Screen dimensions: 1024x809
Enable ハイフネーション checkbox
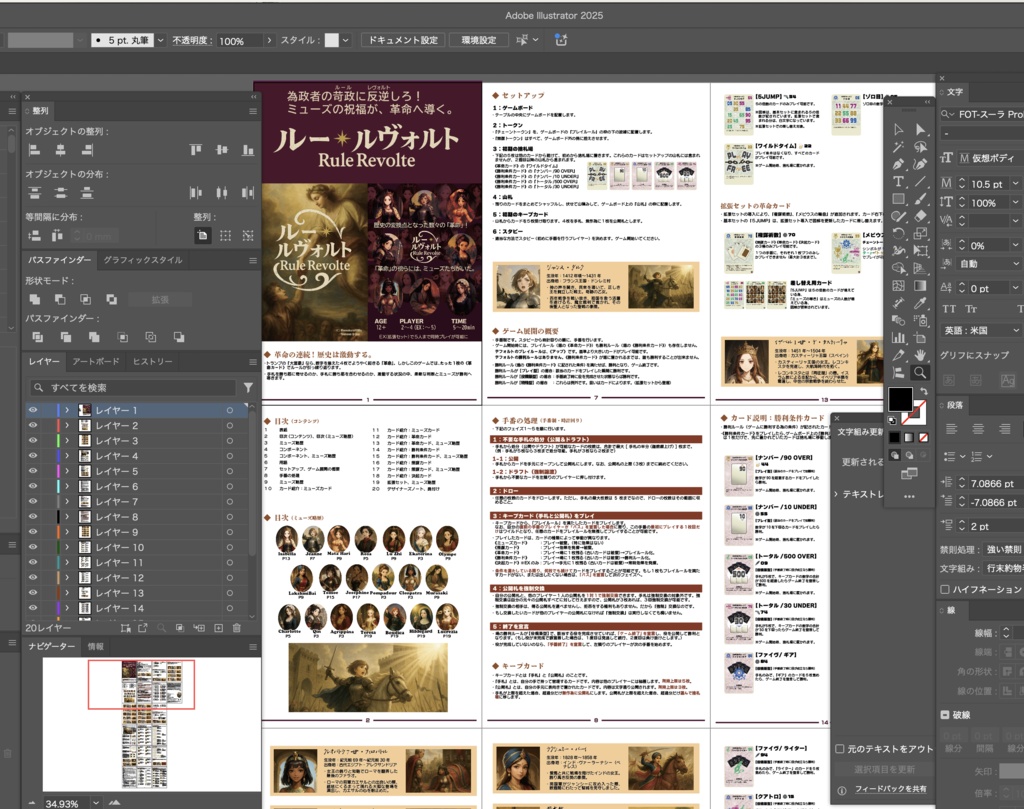tap(944, 589)
